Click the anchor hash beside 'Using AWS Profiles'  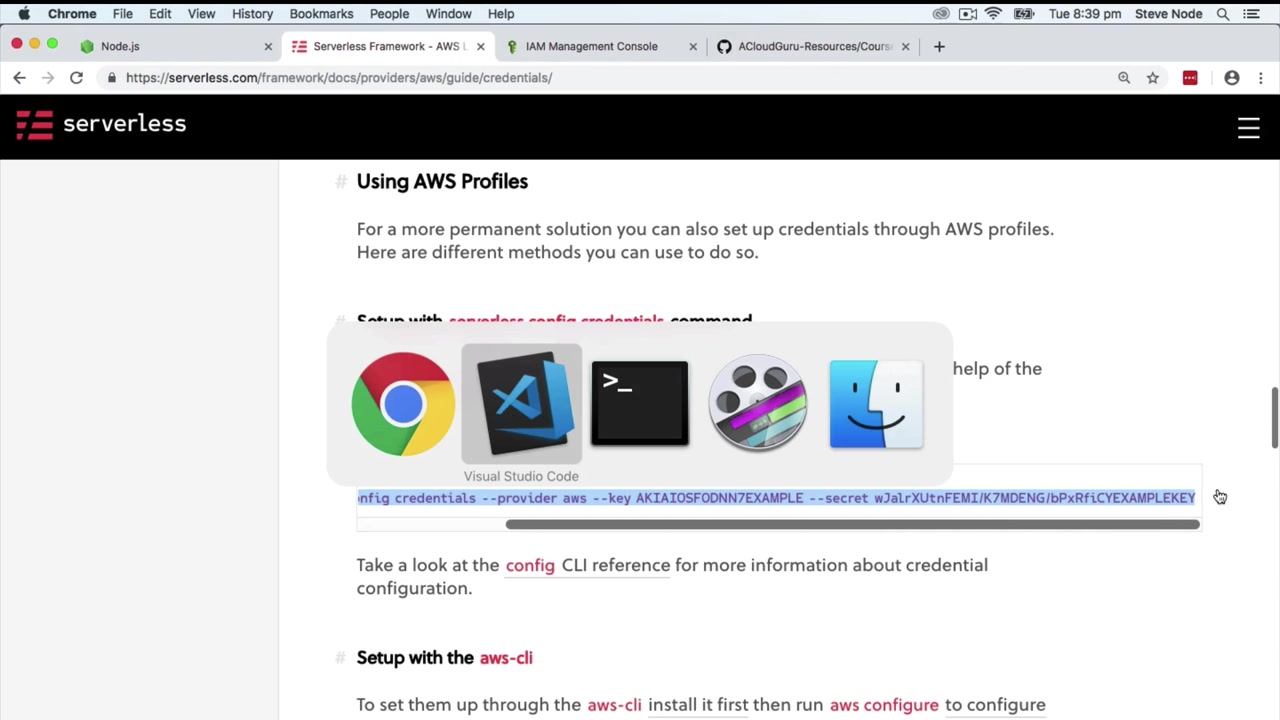340,181
